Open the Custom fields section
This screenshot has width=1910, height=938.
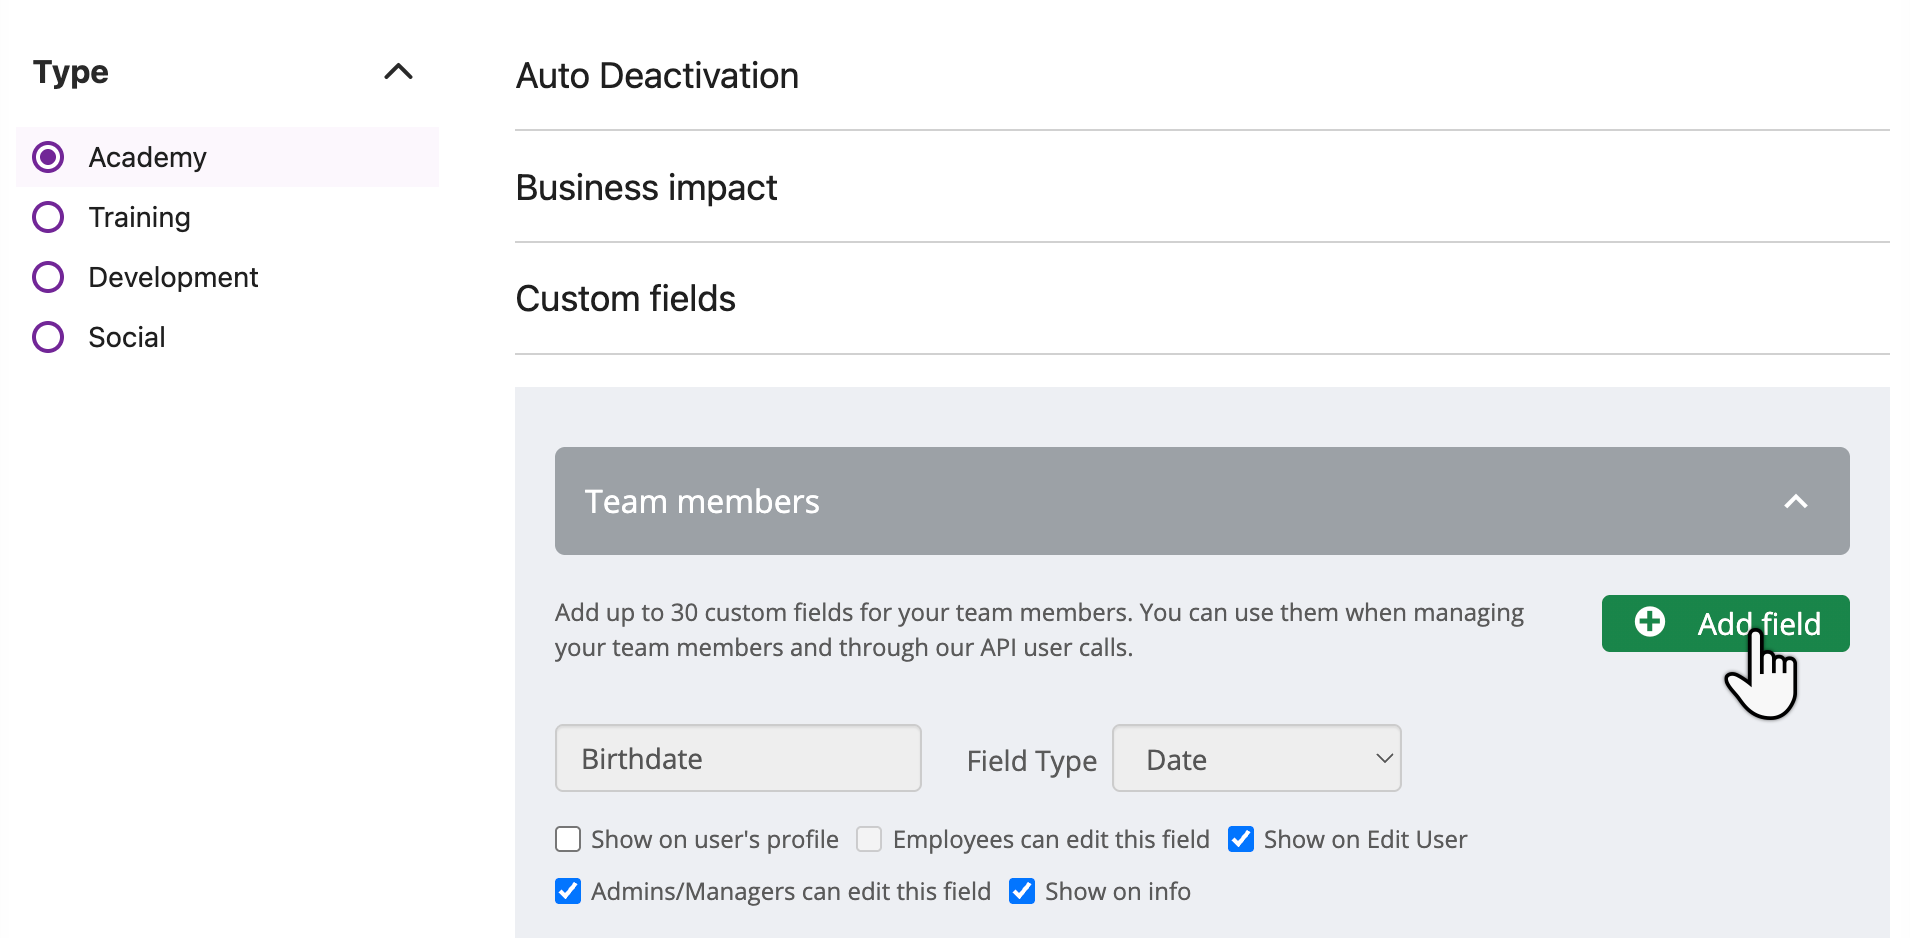pos(1202,299)
